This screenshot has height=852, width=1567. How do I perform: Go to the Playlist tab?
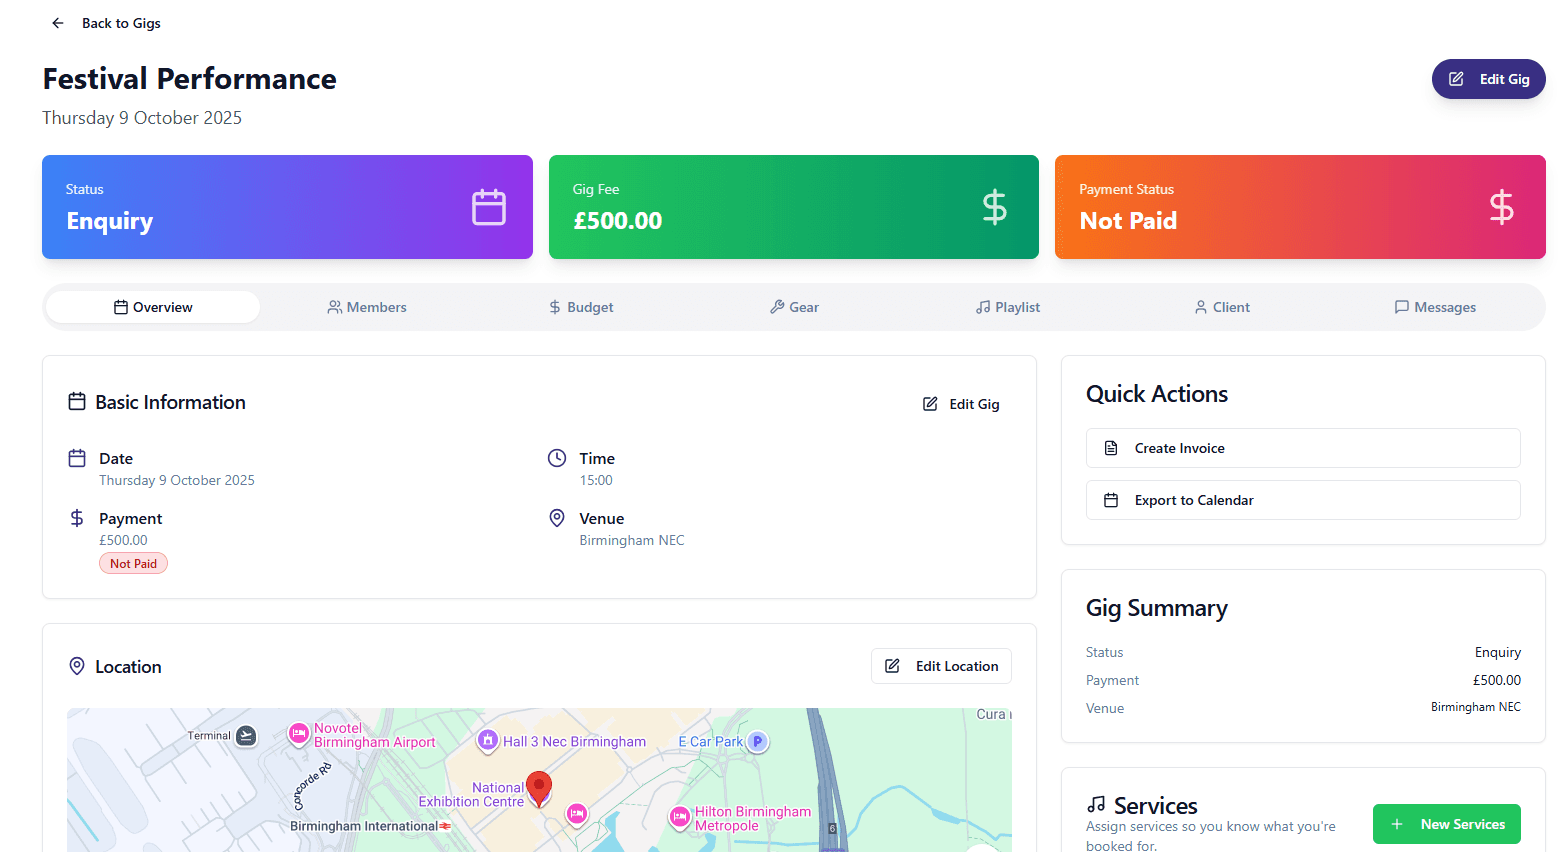click(1008, 307)
